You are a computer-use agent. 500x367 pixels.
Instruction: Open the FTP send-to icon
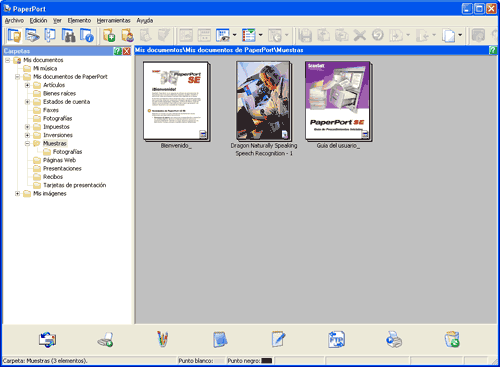tap(336, 339)
